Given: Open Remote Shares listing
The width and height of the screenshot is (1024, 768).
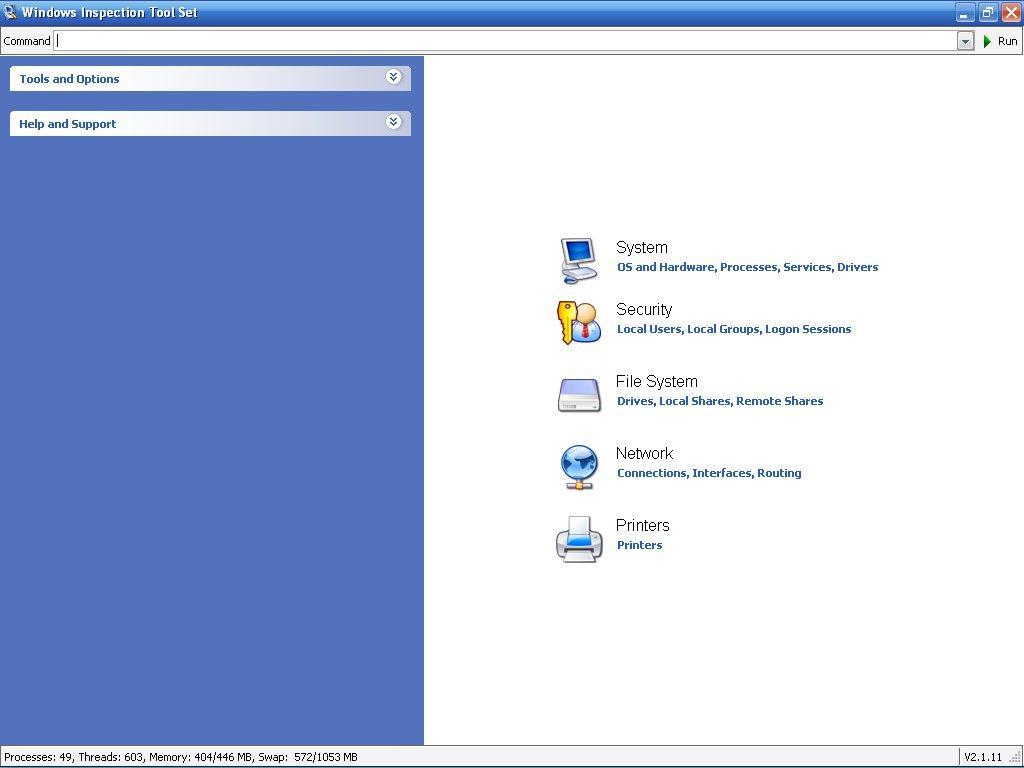Looking at the screenshot, I should pos(779,400).
